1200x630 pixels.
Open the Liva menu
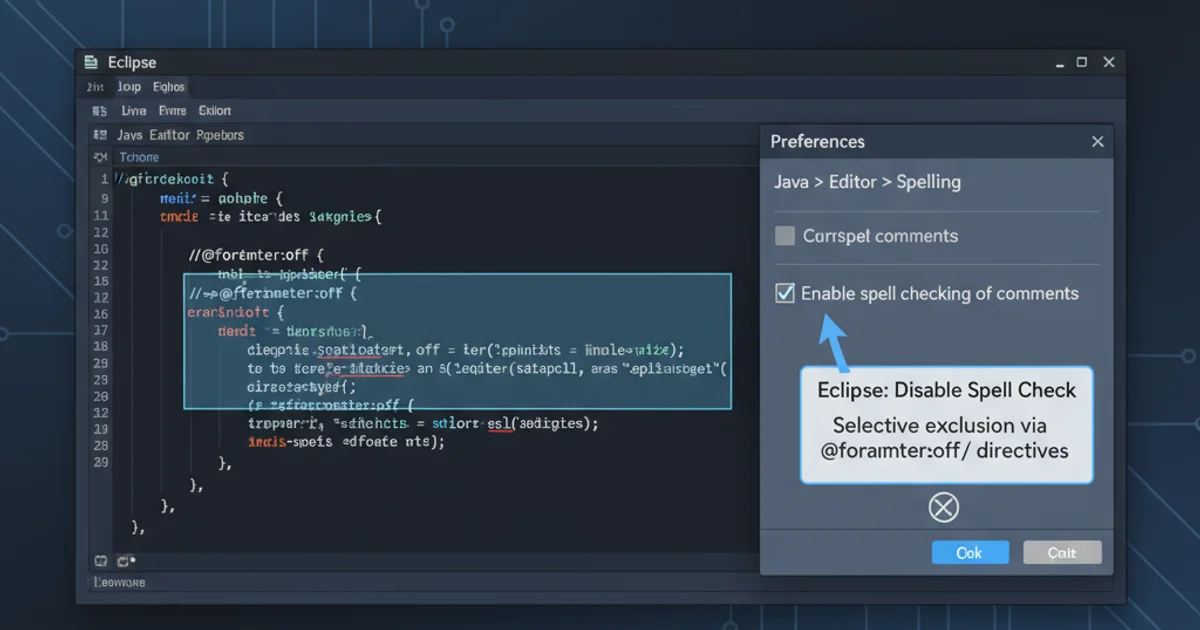(134, 111)
